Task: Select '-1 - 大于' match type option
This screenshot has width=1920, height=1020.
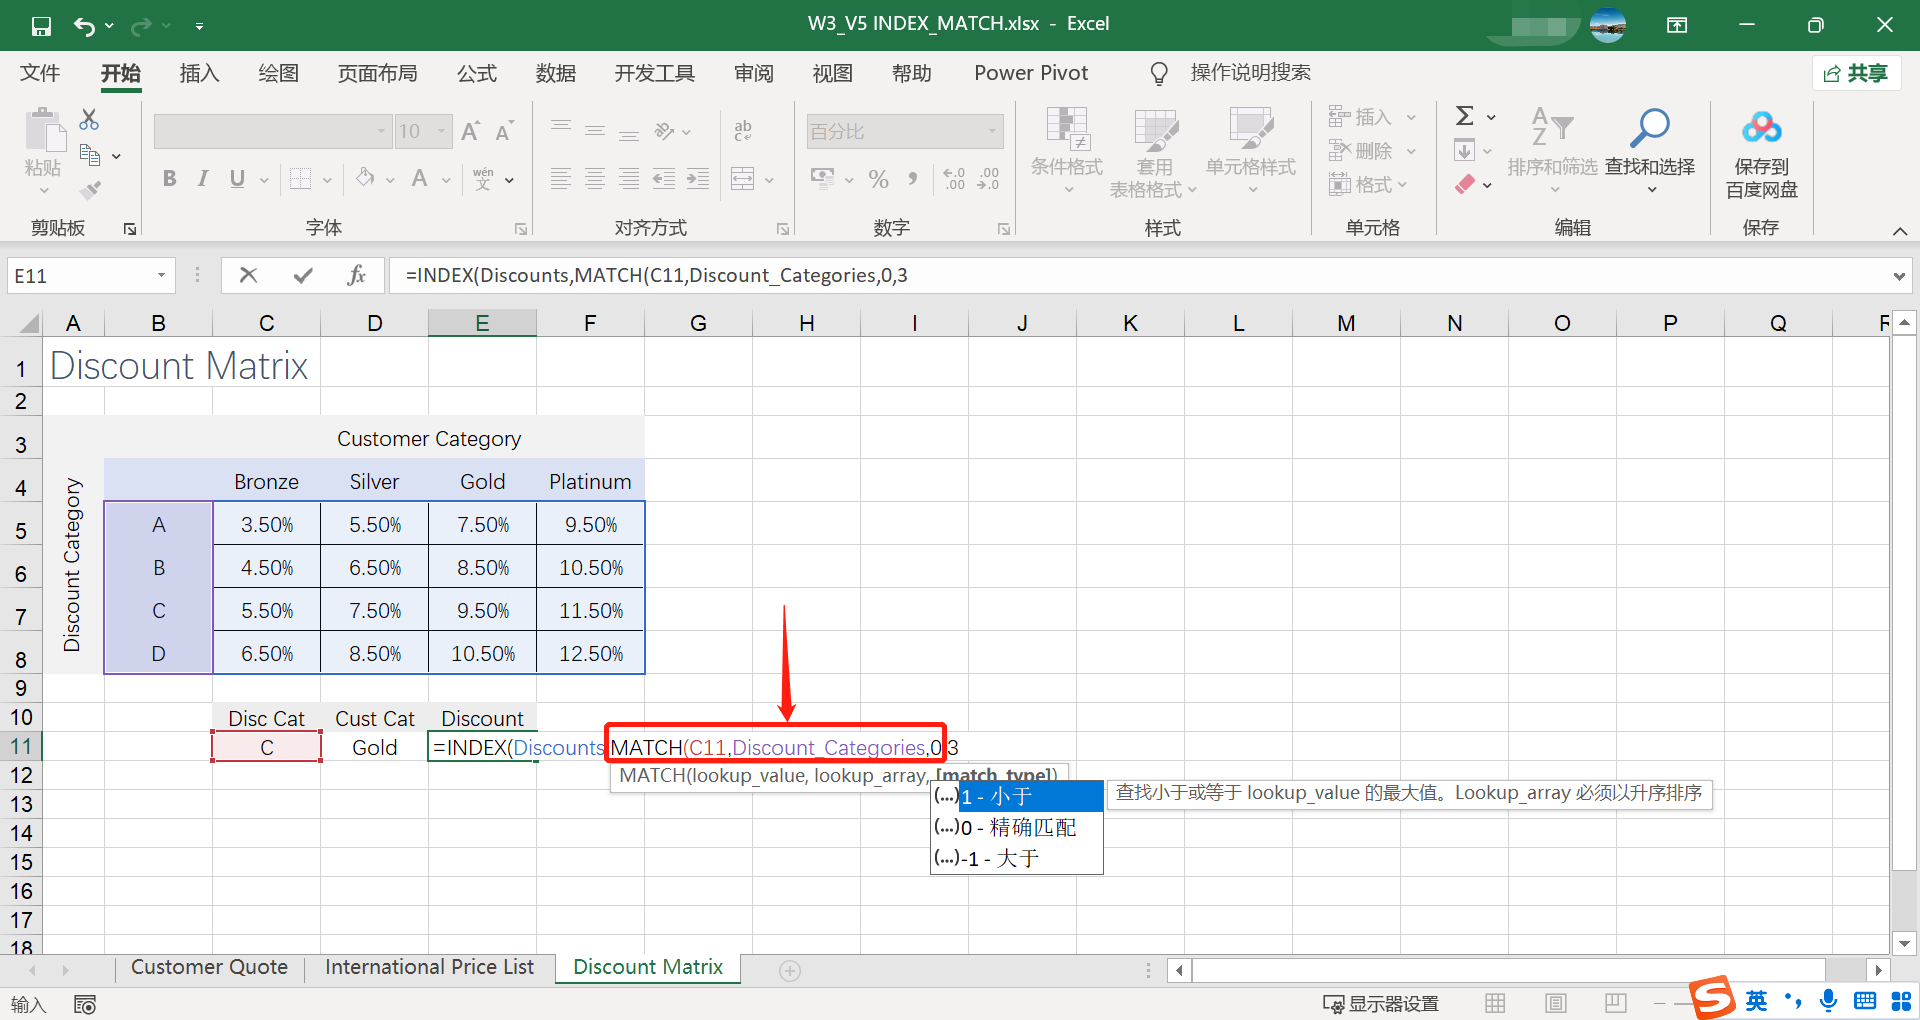Action: pyautogui.click(x=1017, y=858)
